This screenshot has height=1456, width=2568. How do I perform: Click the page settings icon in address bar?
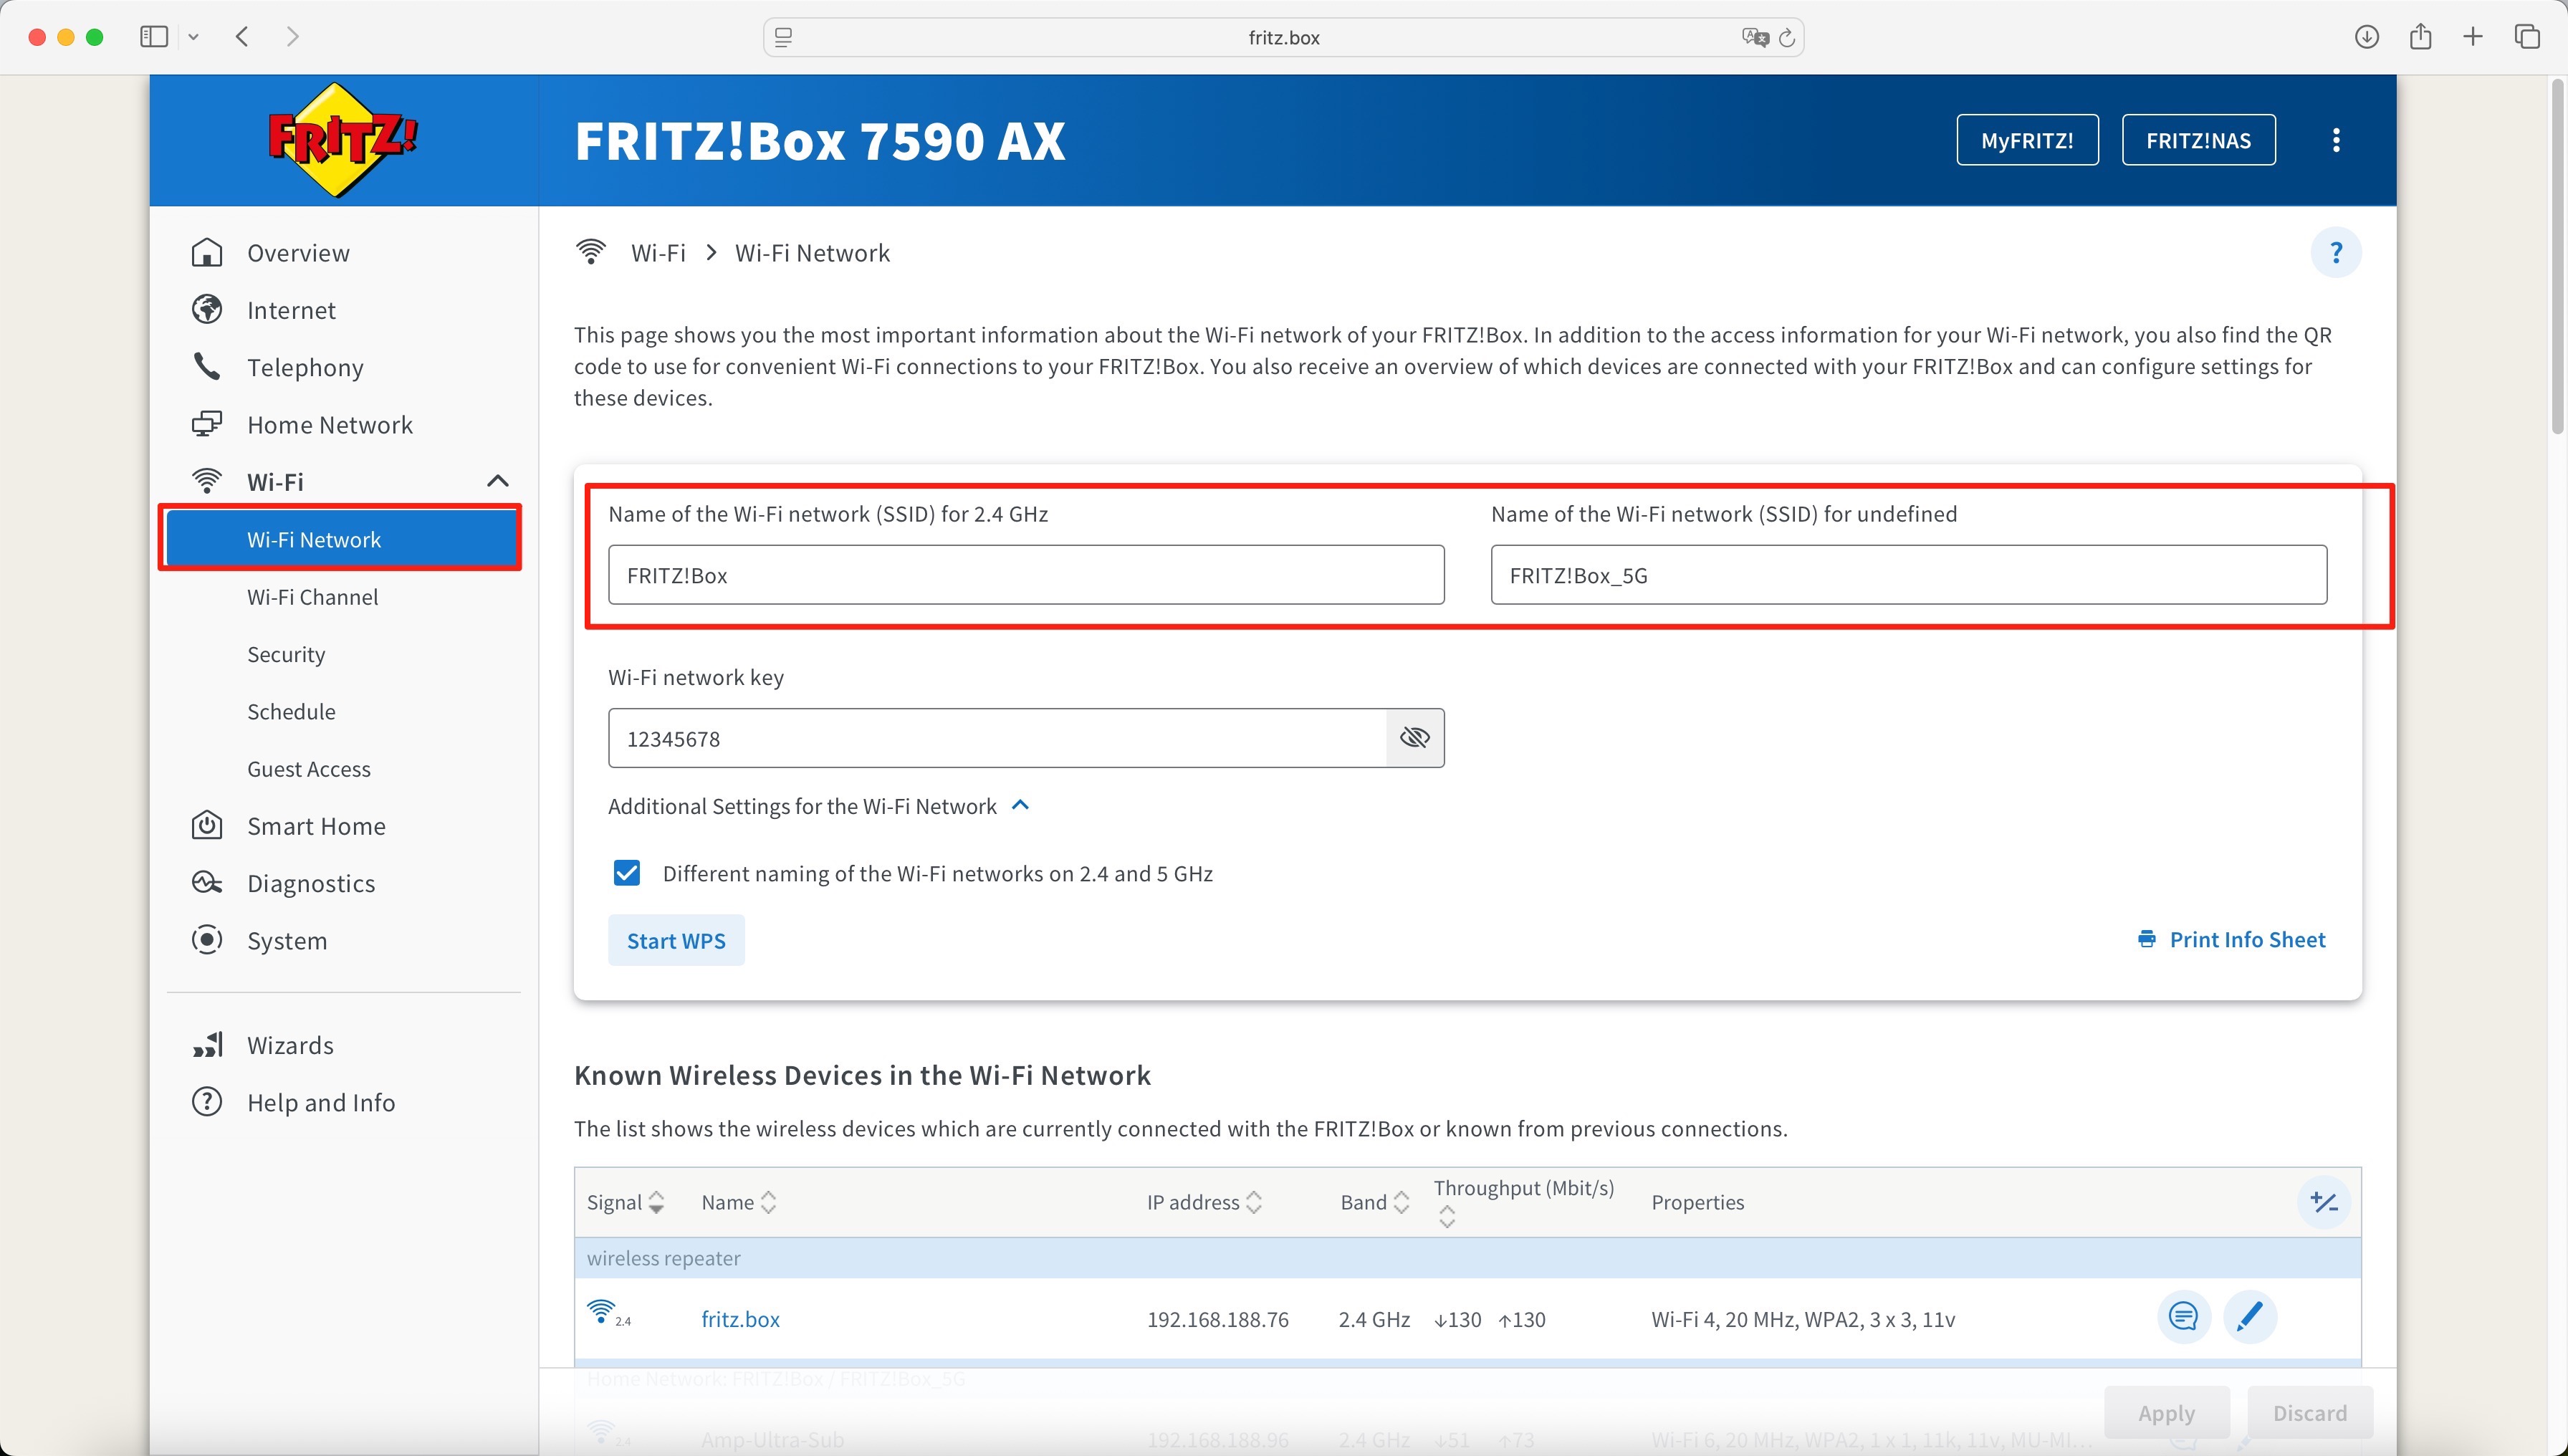[x=784, y=37]
